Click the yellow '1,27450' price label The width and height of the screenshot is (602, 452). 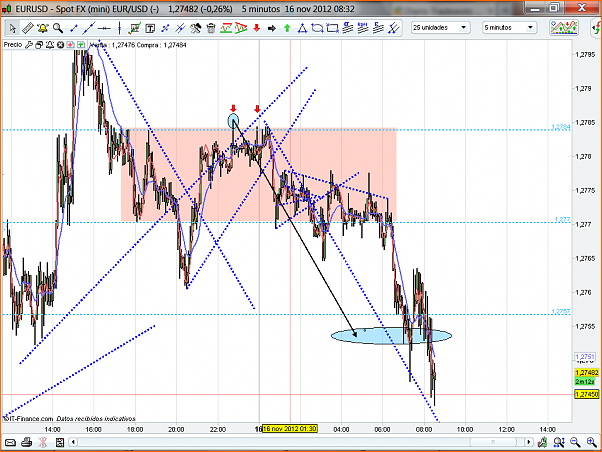click(586, 394)
